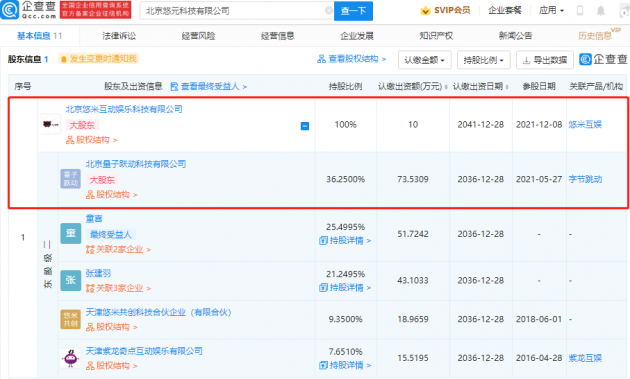Switch to 新闻公告 tab

coord(515,36)
